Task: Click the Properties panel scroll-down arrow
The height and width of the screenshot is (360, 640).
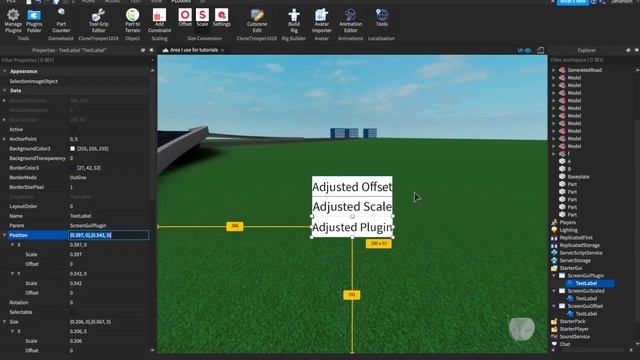Action: click(153, 350)
